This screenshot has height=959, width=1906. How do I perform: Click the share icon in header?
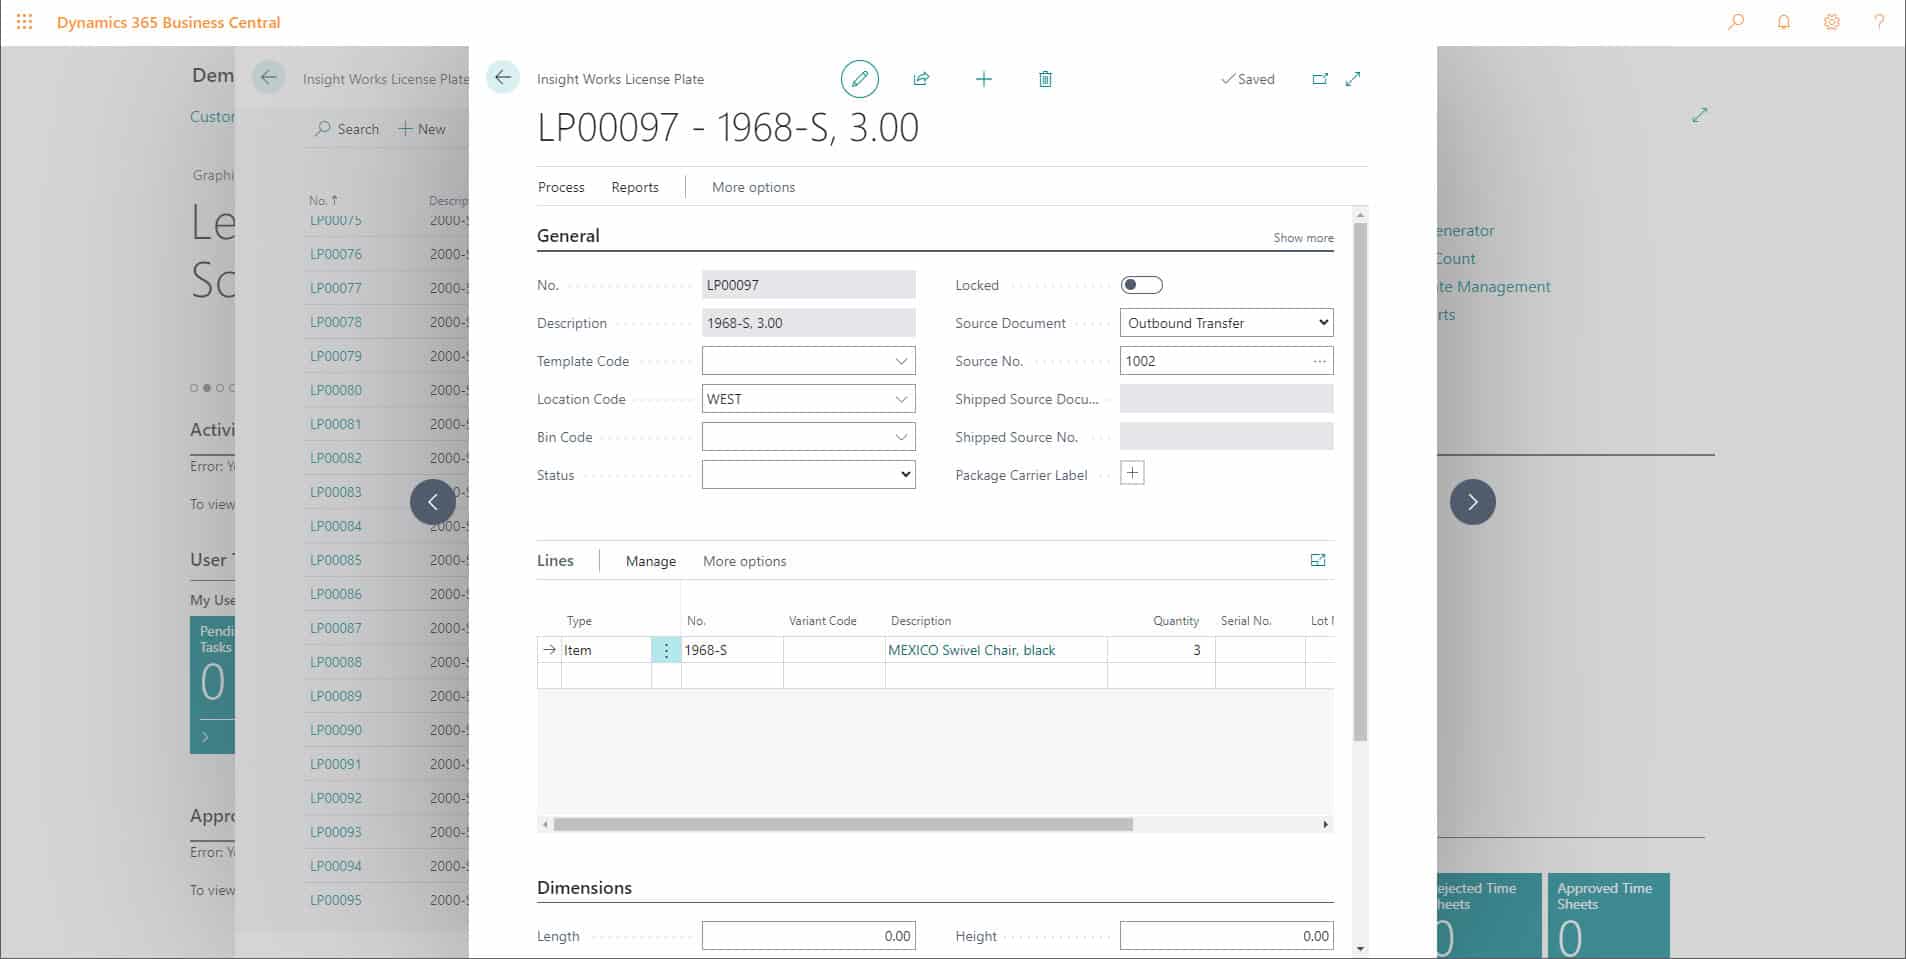[x=921, y=79]
